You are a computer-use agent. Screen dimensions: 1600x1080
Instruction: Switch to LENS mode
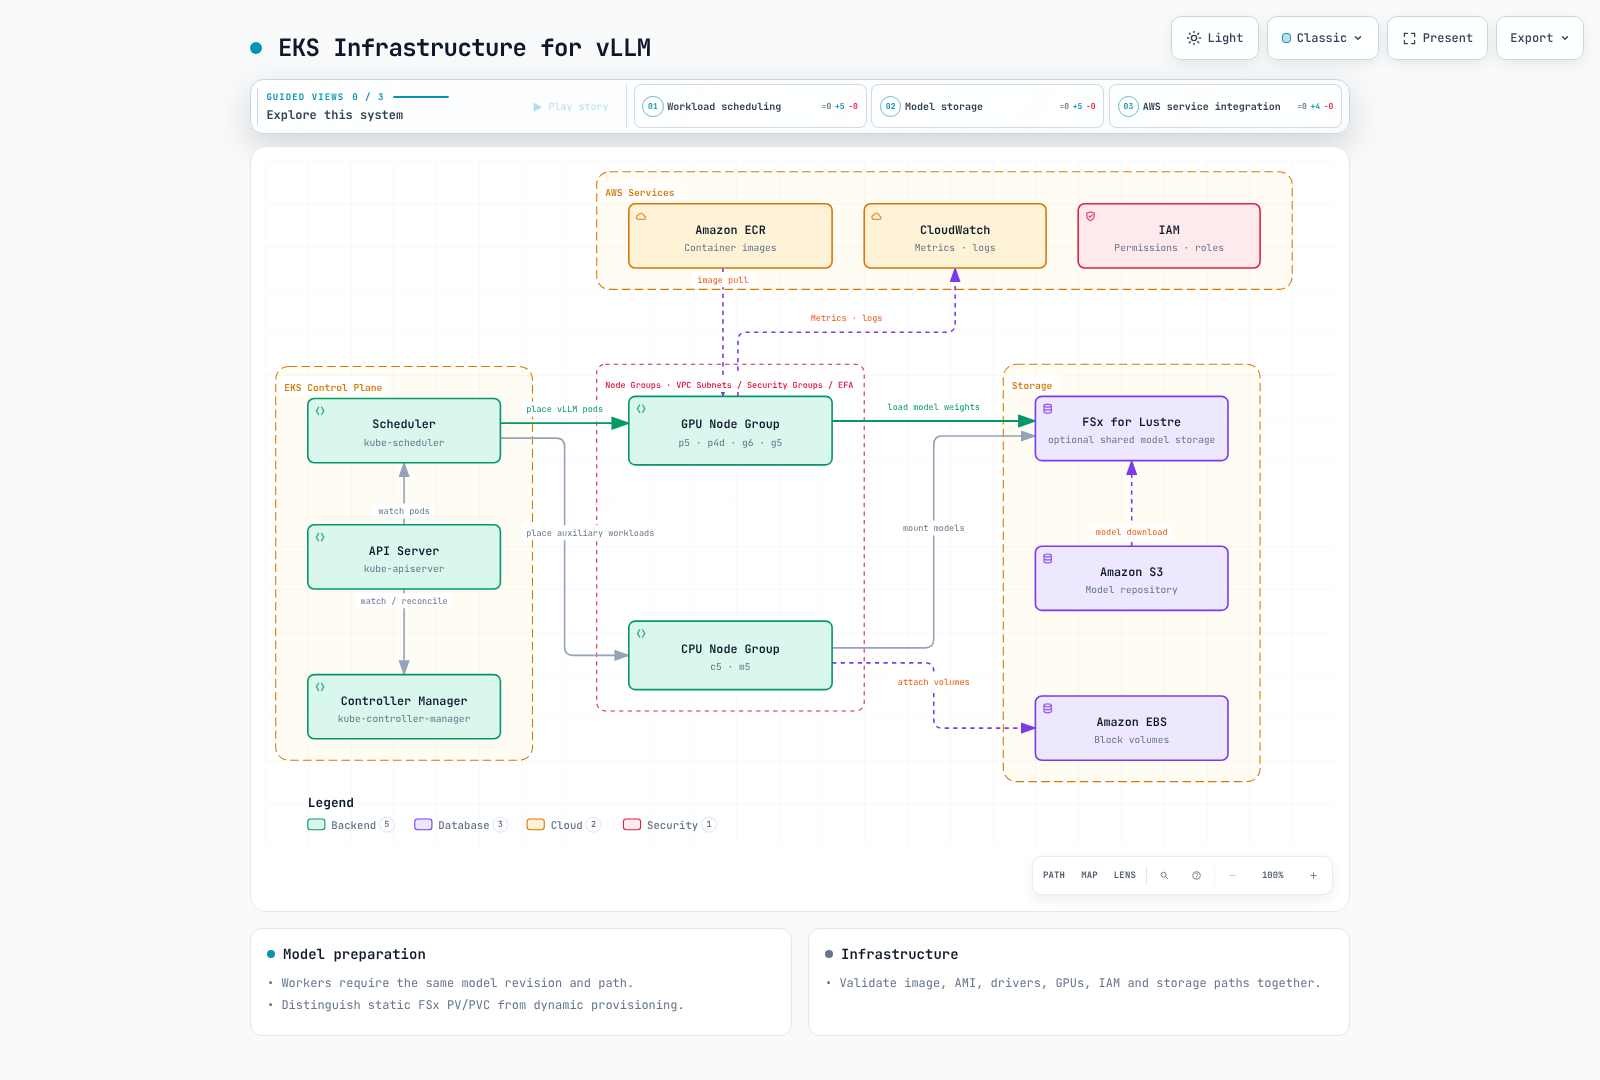1125,875
